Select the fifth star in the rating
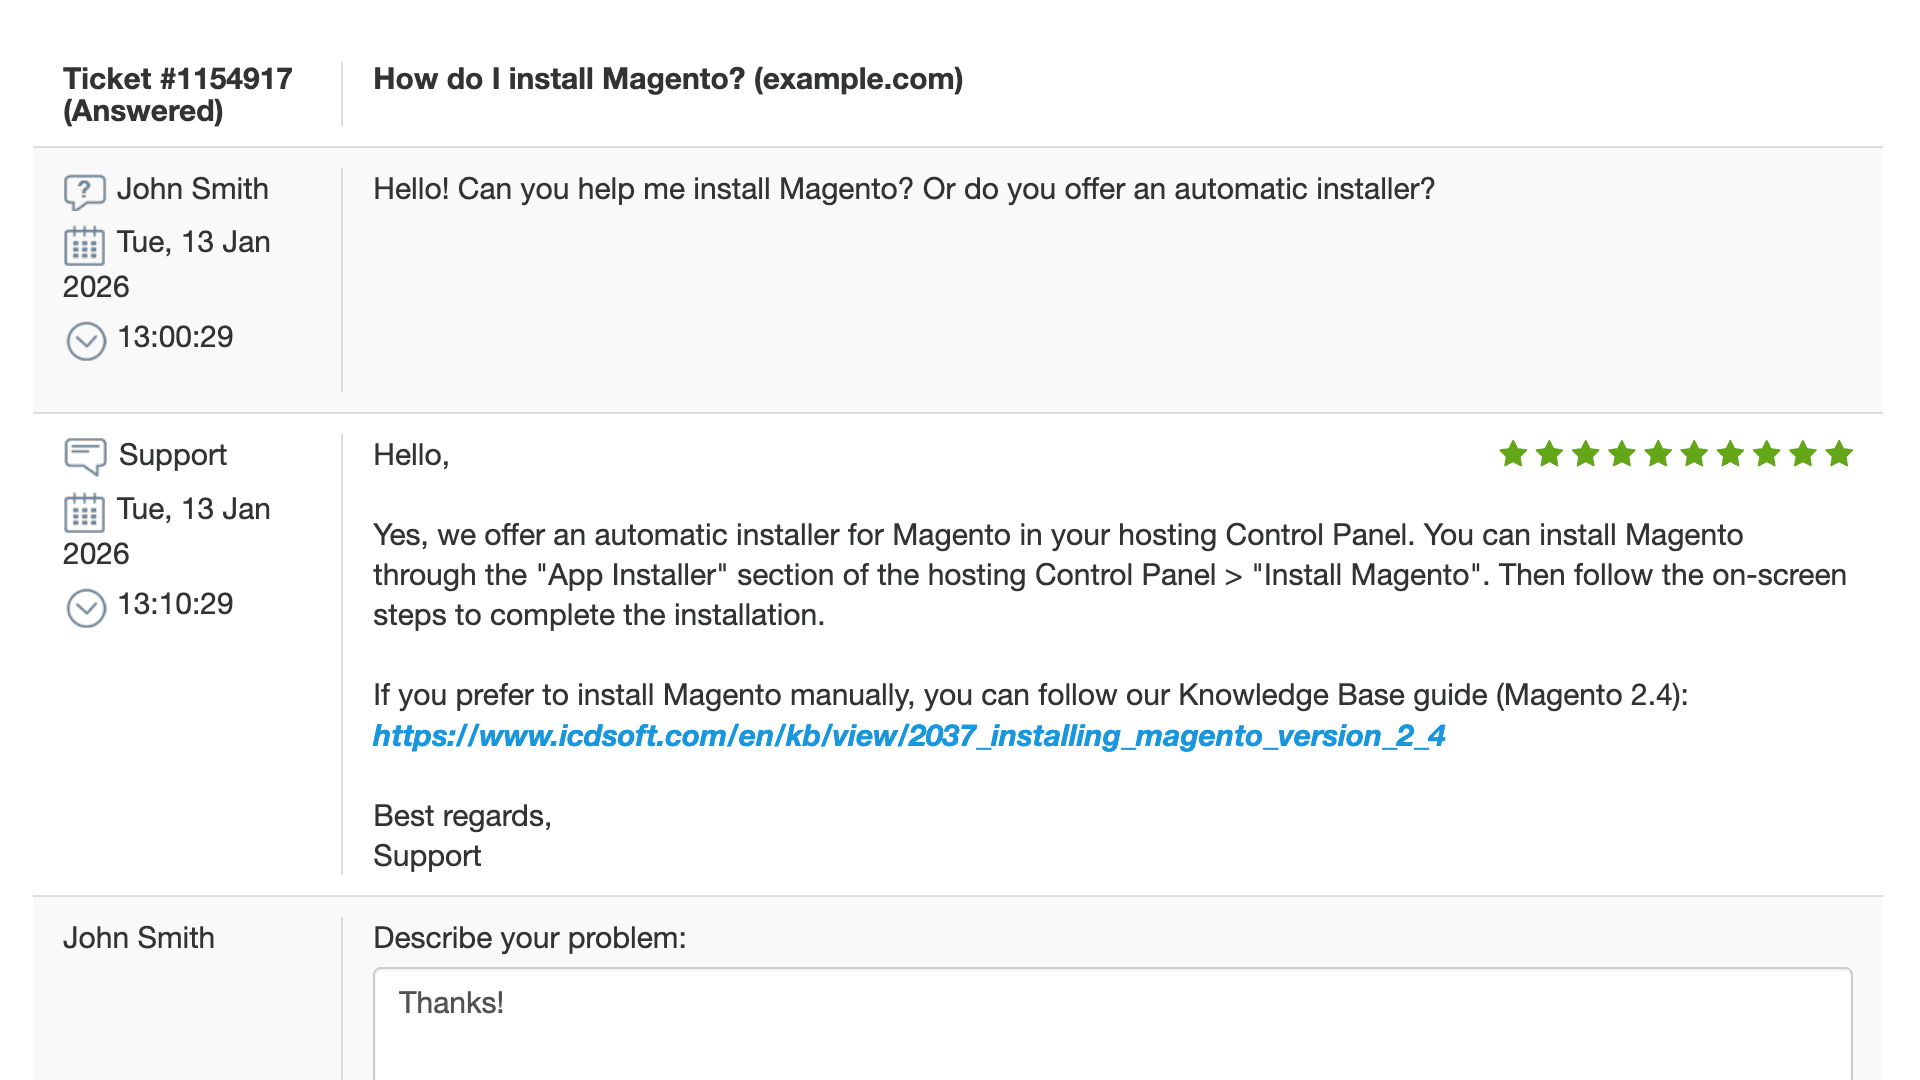This screenshot has height=1080, width=1920. 1658,455
